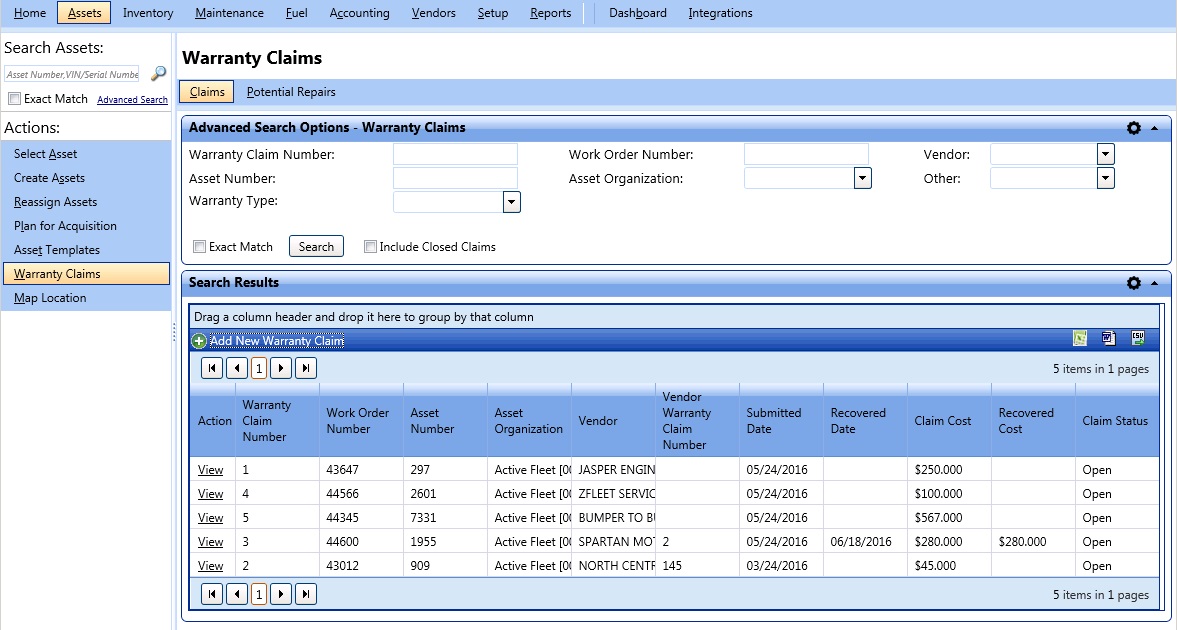
Task: Click the Search button
Action: 316,246
